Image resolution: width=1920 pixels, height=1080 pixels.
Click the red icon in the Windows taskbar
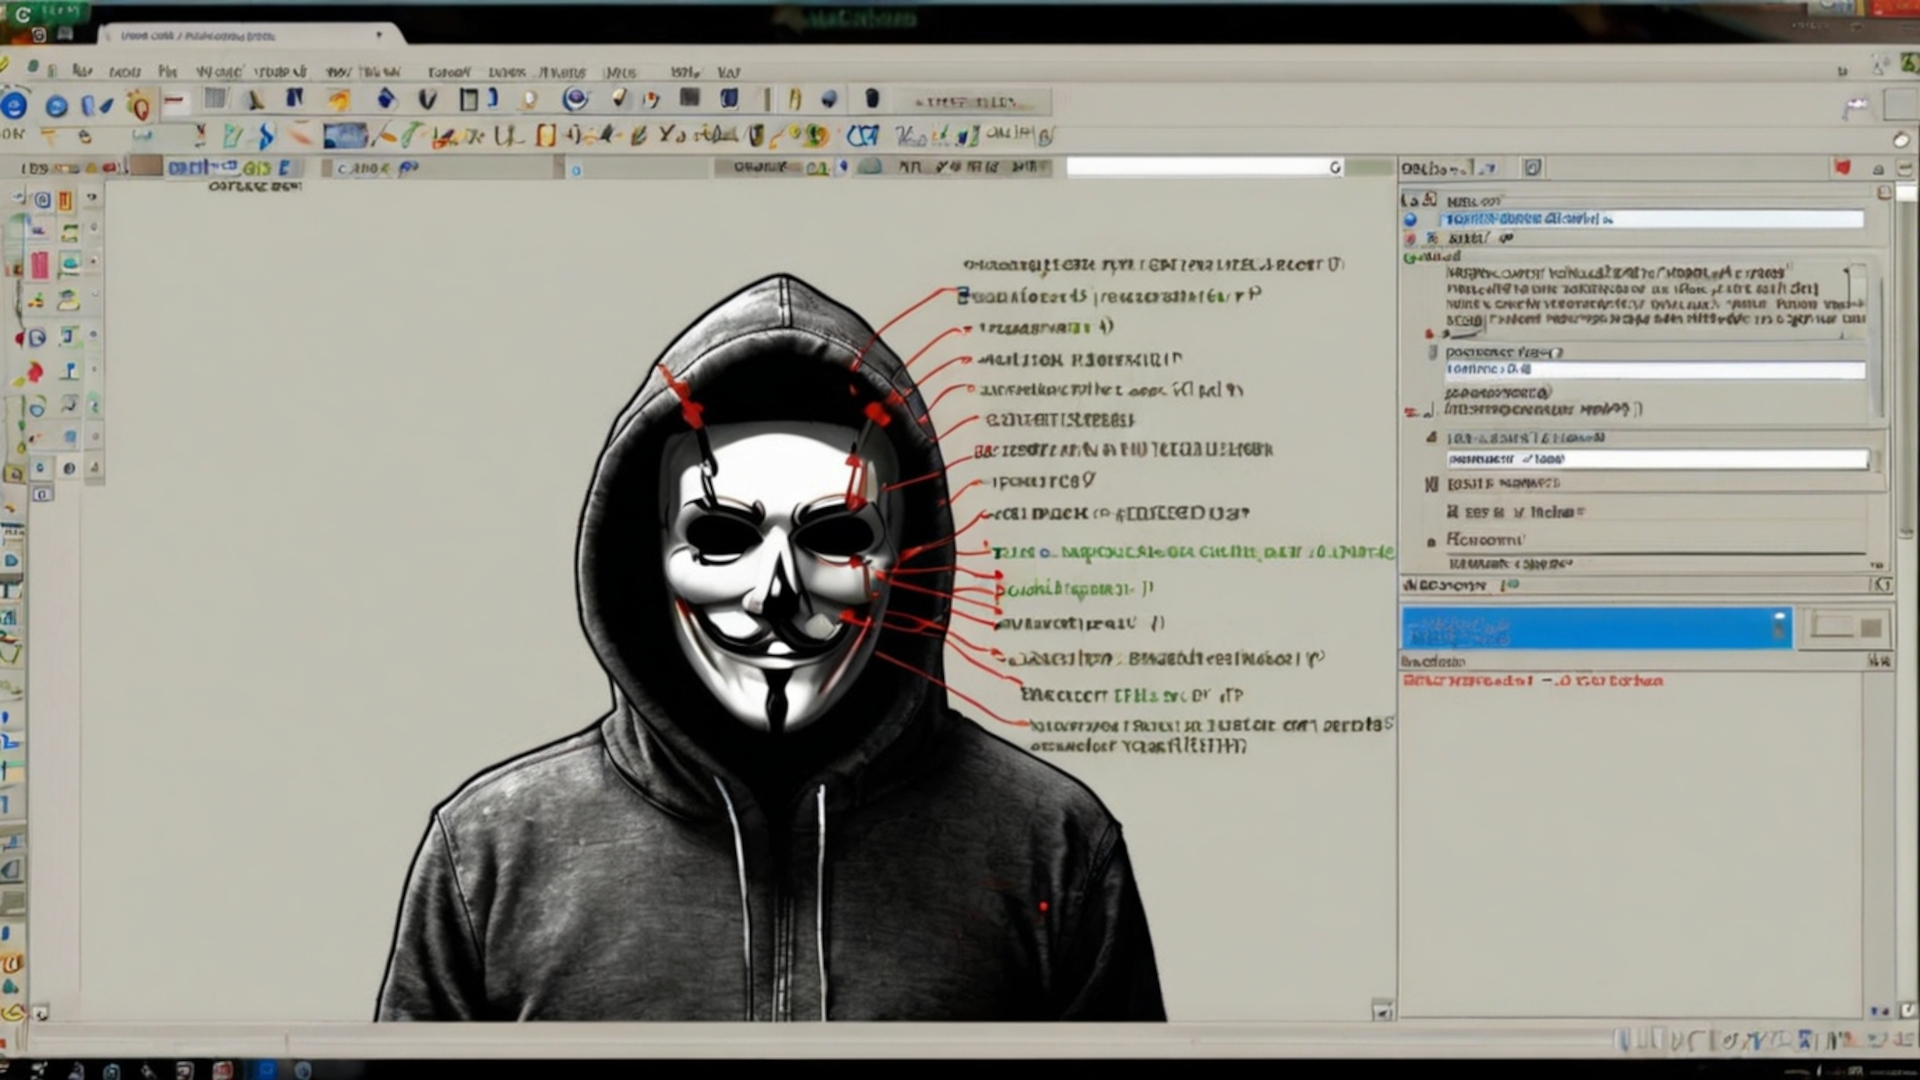[222, 1069]
